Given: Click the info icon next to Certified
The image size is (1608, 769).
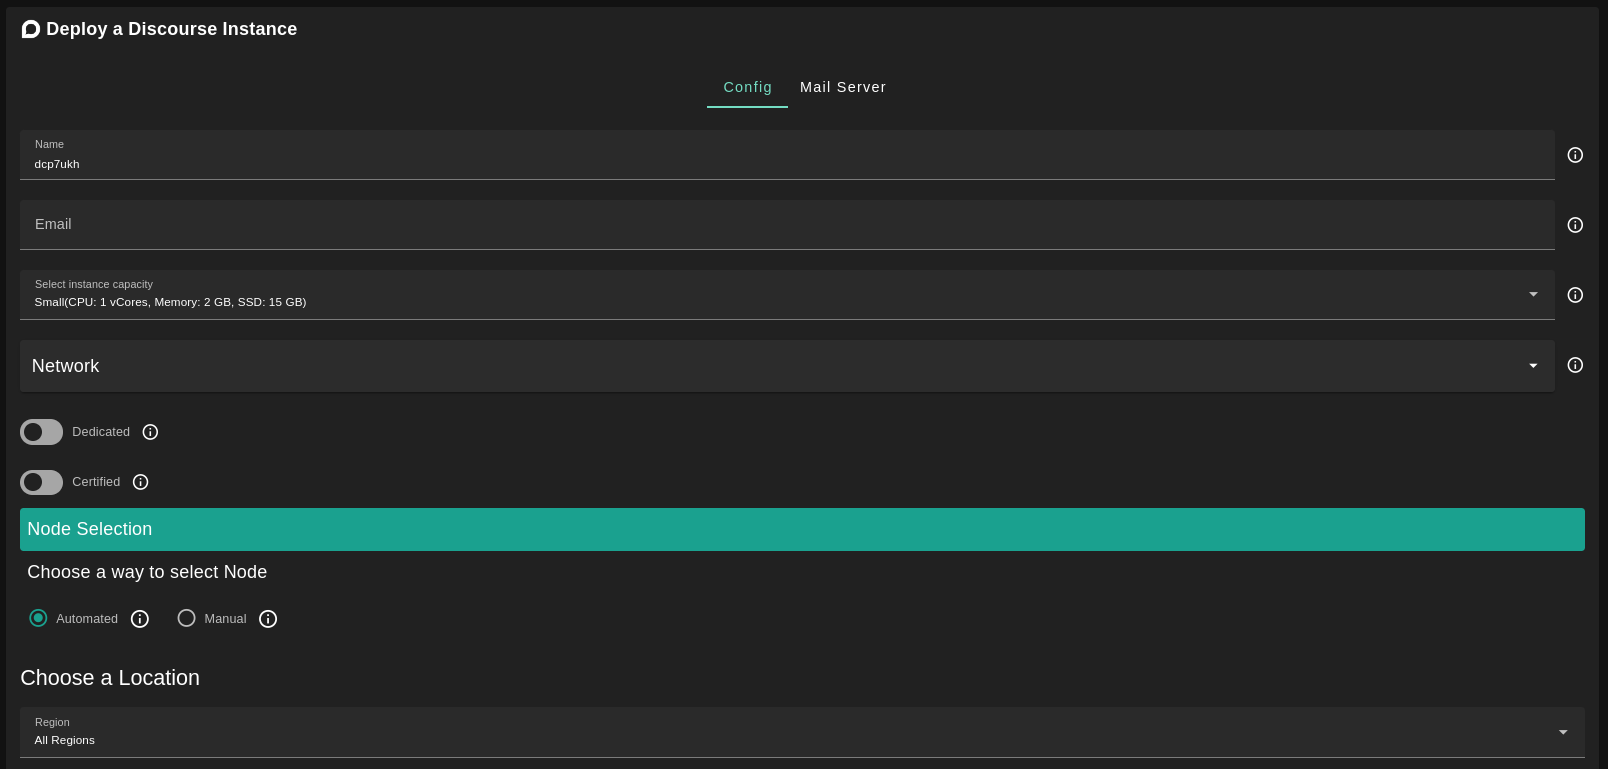Looking at the screenshot, I should point(141,482).
